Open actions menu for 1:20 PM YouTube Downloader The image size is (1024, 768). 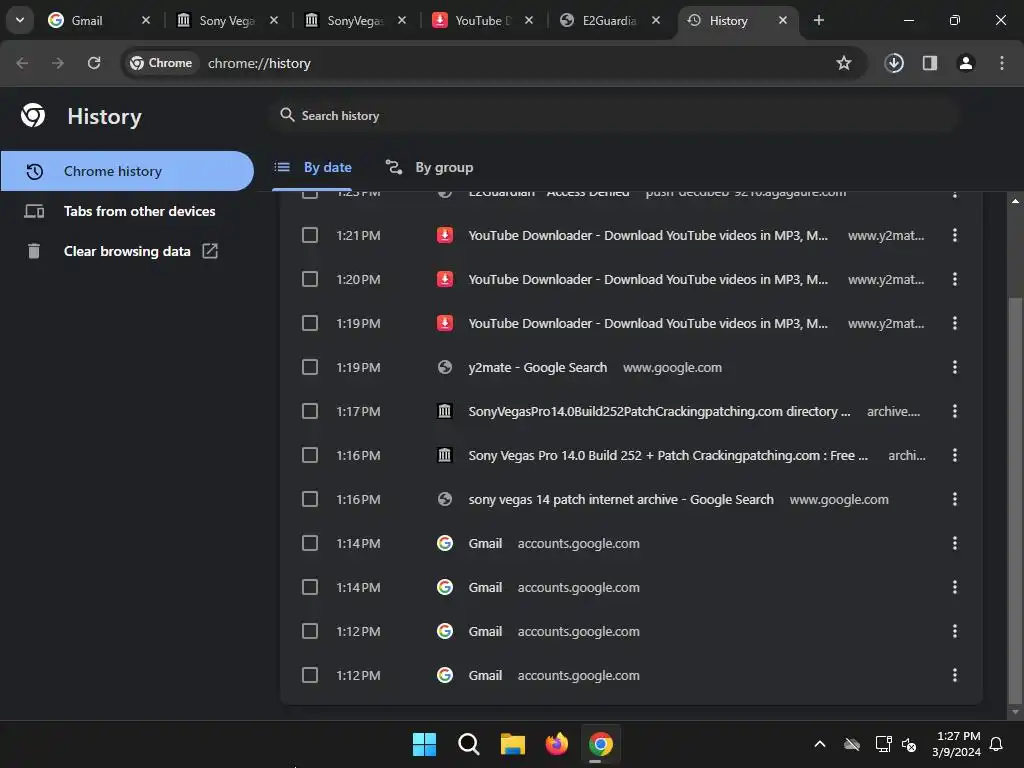tap(955, 279)
